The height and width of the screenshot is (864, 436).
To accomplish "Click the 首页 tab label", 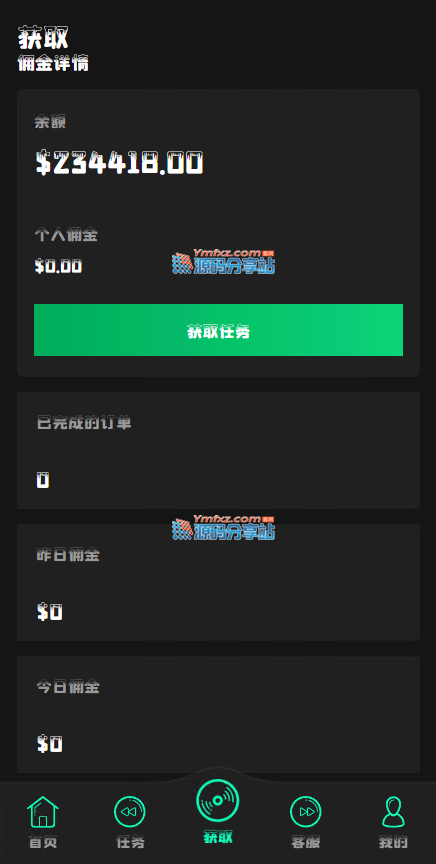I will point(43,842).
